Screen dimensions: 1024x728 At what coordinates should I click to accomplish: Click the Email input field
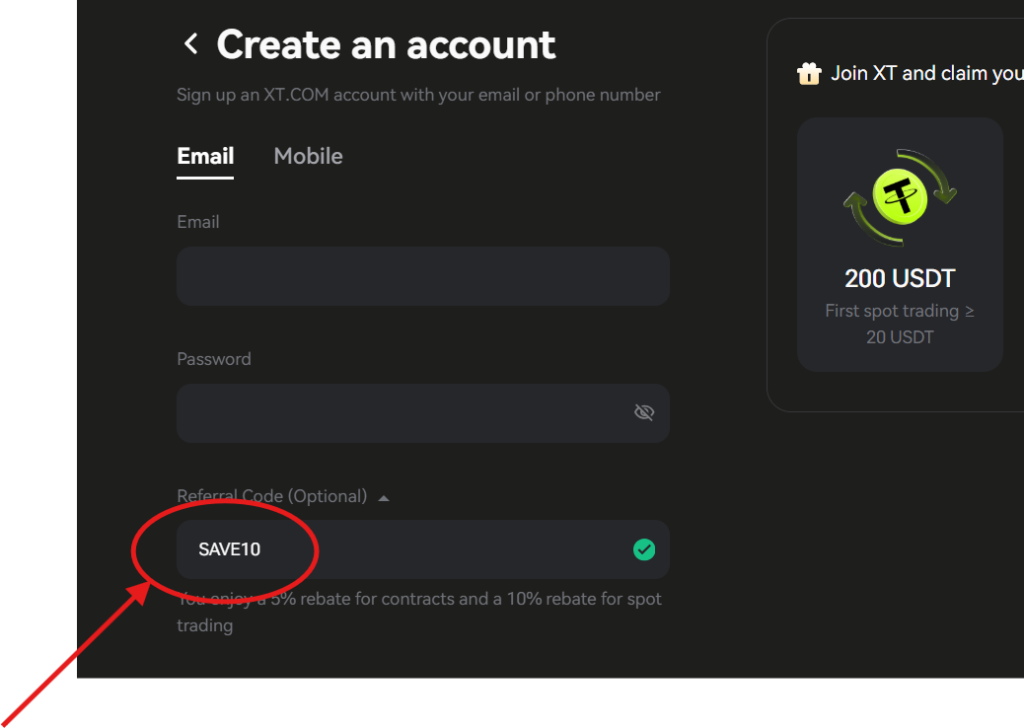tap(422, 275)
